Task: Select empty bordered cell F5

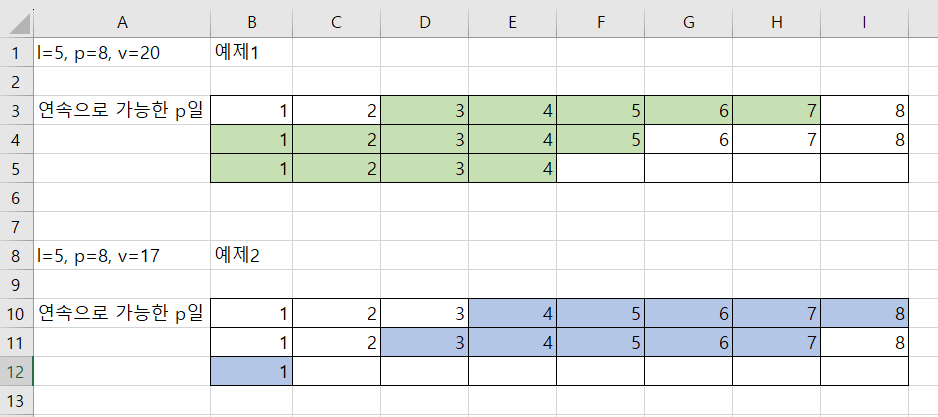Action: tap(601, 168)
